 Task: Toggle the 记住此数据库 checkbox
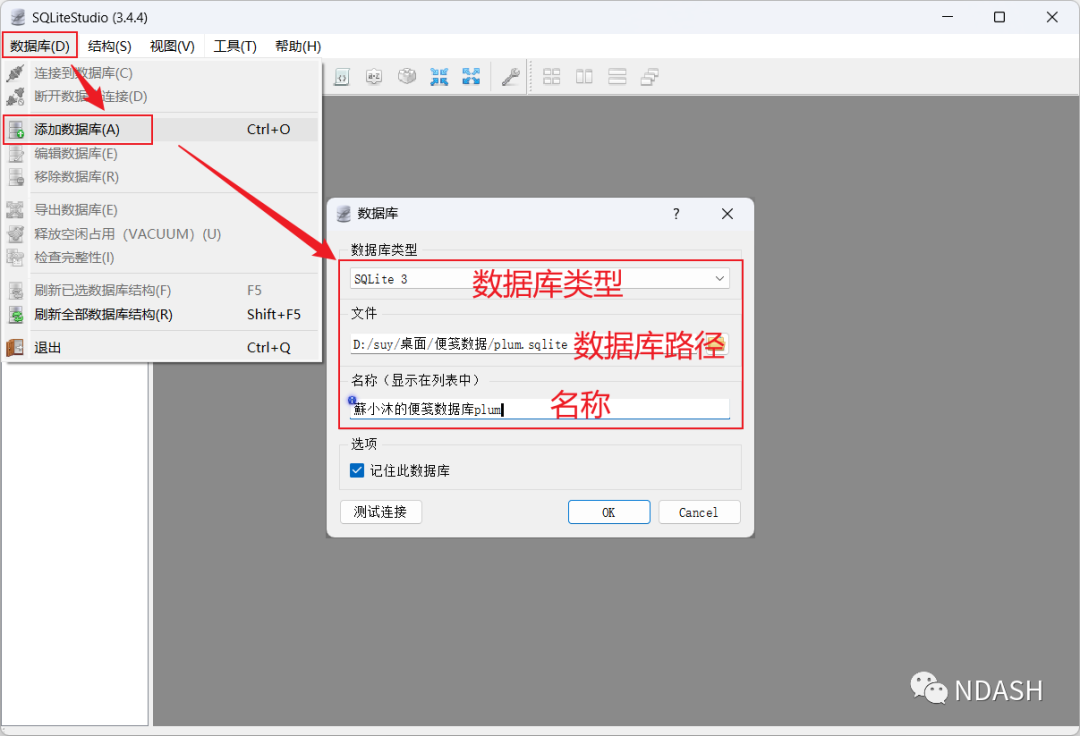coord(357,470)
